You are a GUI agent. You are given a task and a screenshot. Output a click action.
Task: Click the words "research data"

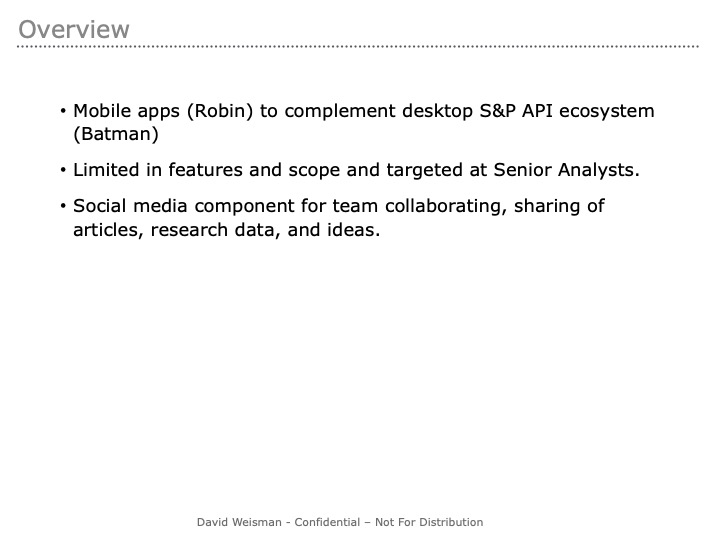[205, 228]
